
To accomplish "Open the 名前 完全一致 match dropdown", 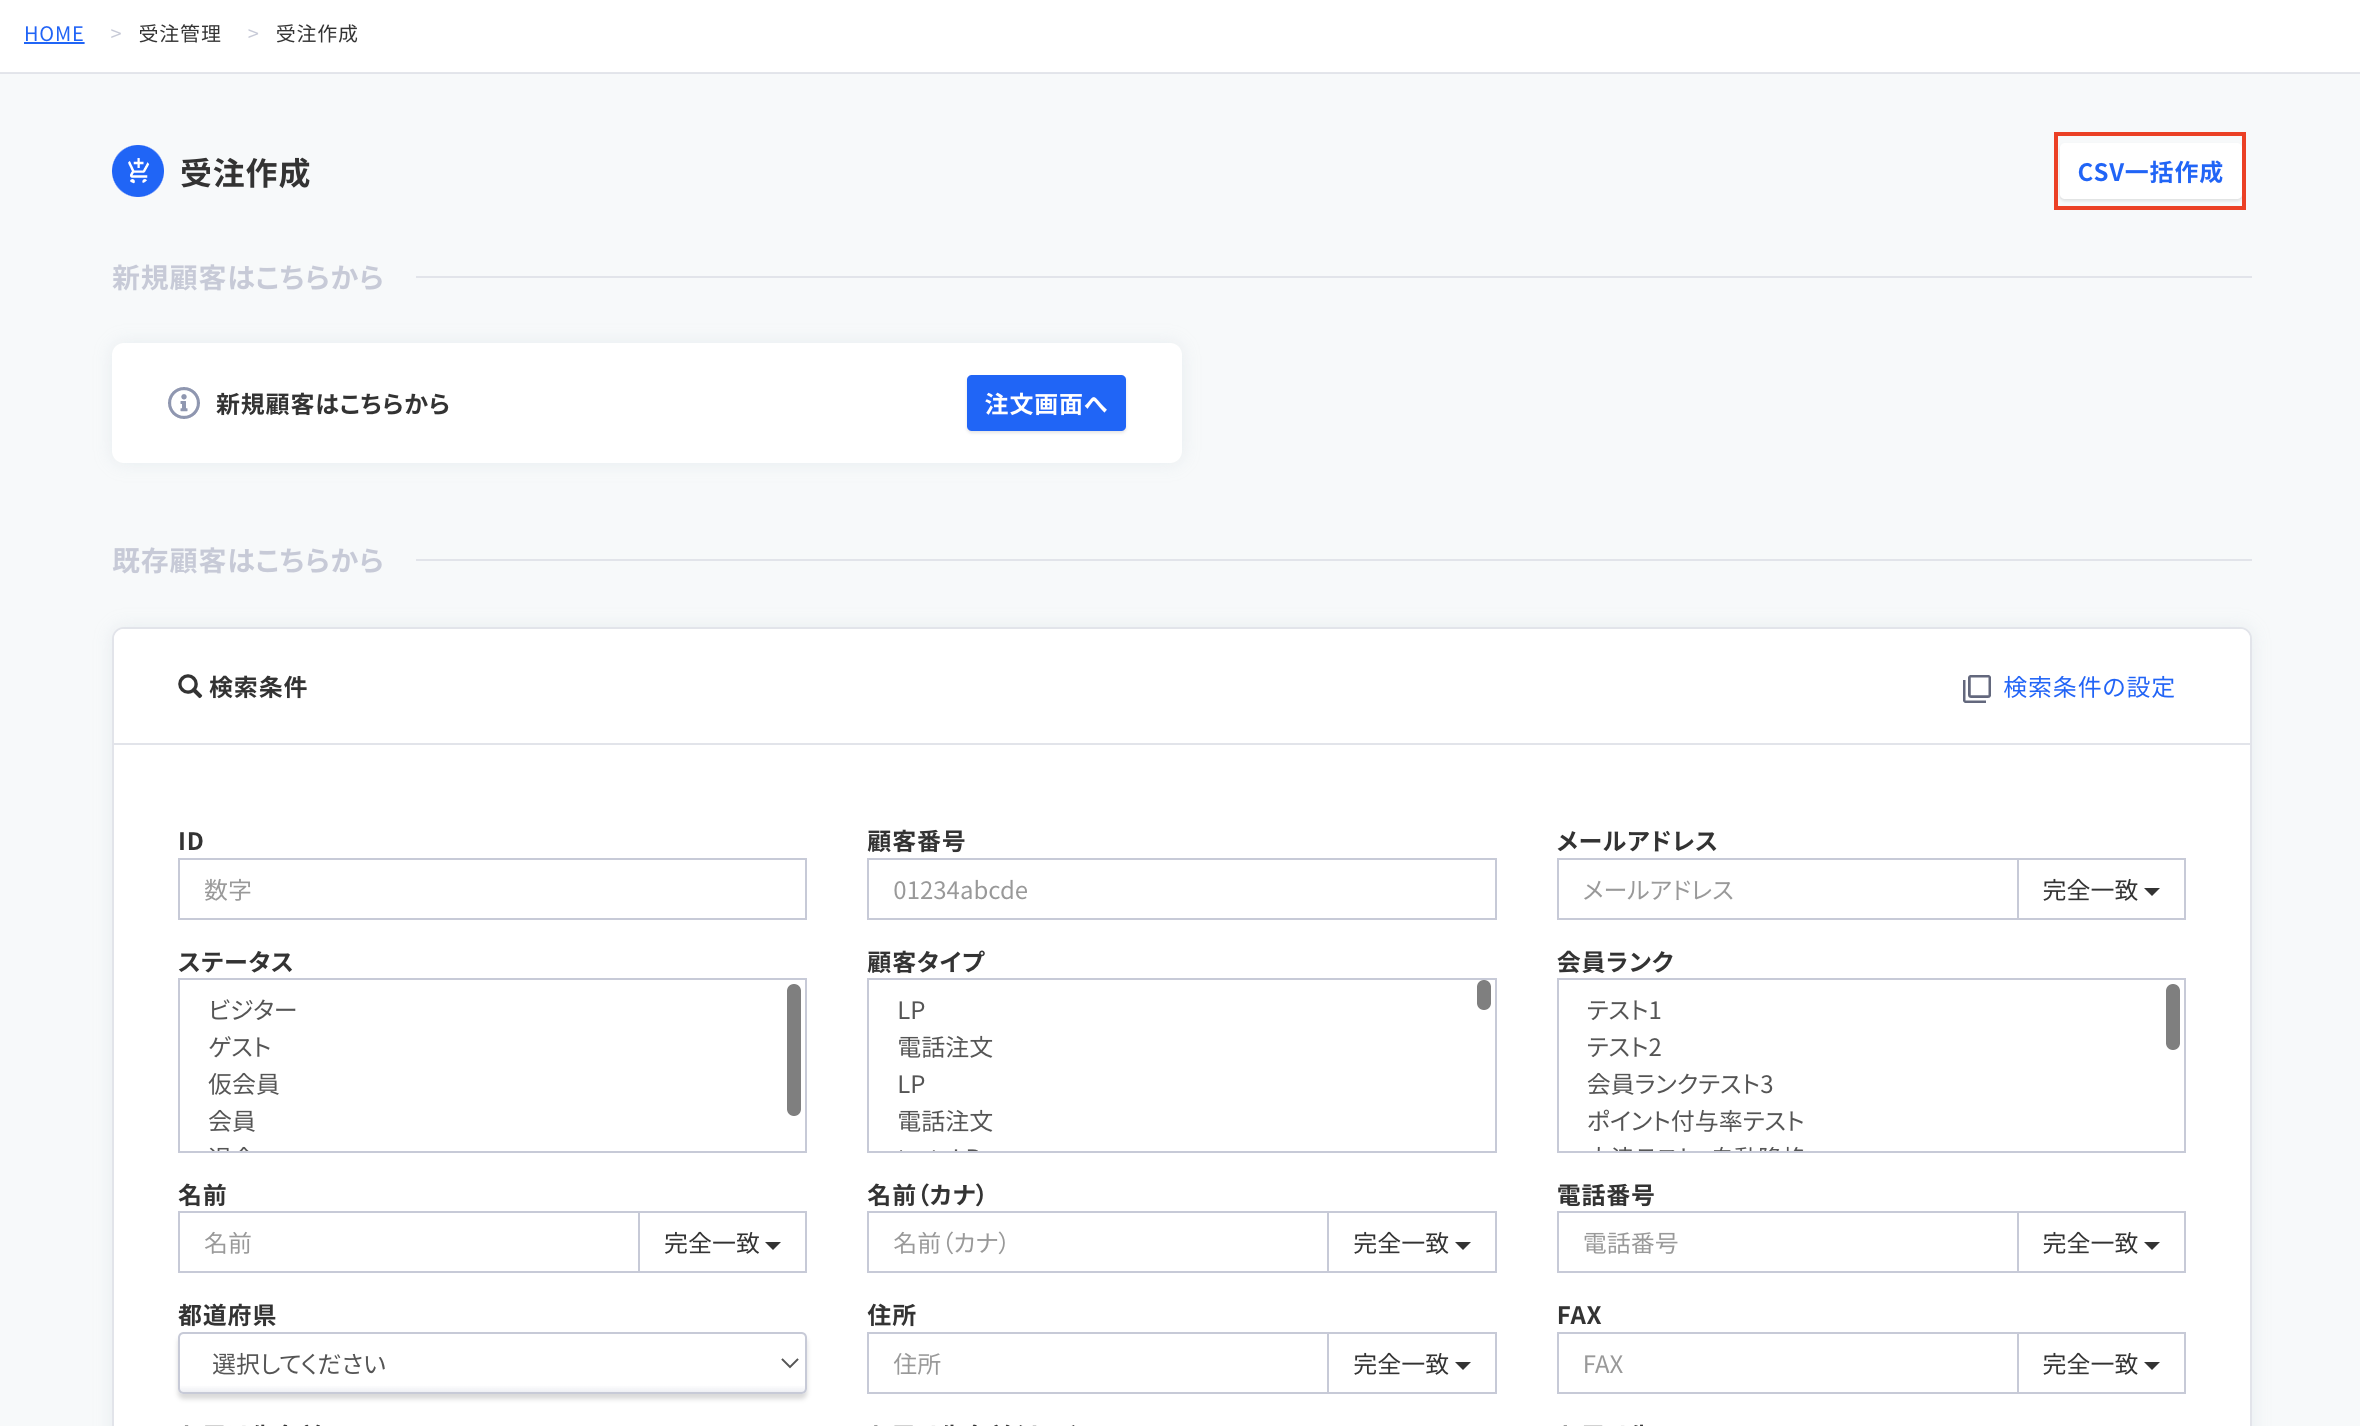I will click(x=721, y=1243).
